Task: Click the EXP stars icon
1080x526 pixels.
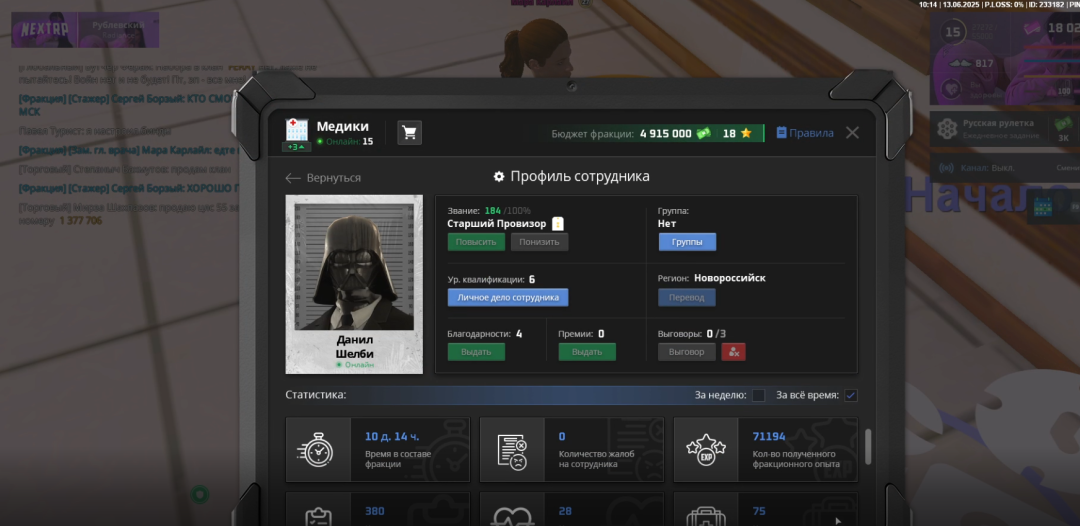Action: pos(706,450)
